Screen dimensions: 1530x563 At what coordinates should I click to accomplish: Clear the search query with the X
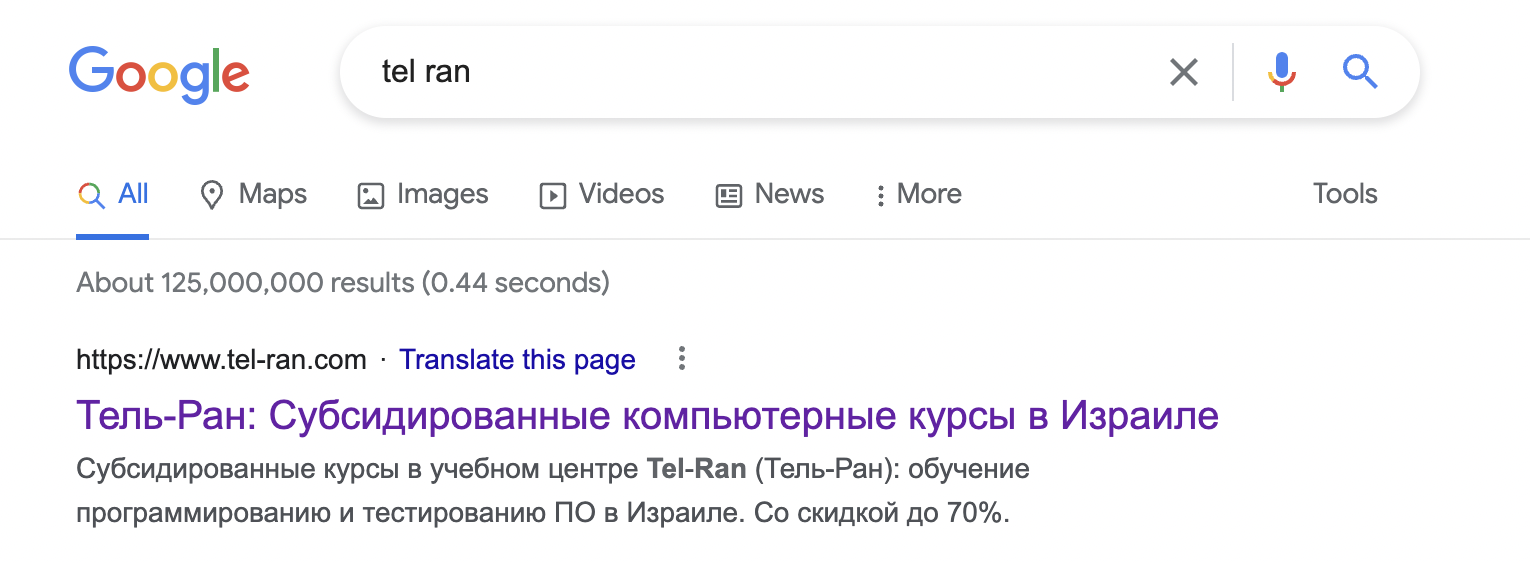(1183, 72)
